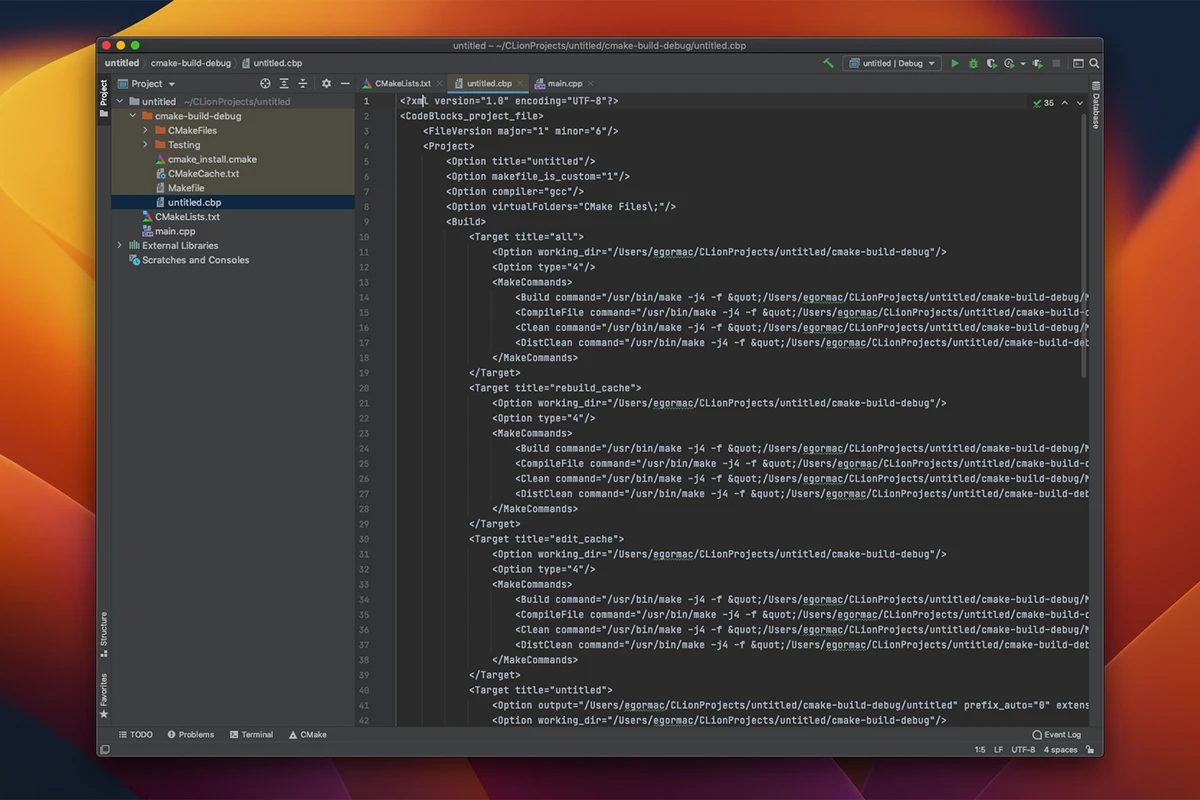Show the Problems tool window
This screenshot has height=800, width=1200.
point(190,734)
